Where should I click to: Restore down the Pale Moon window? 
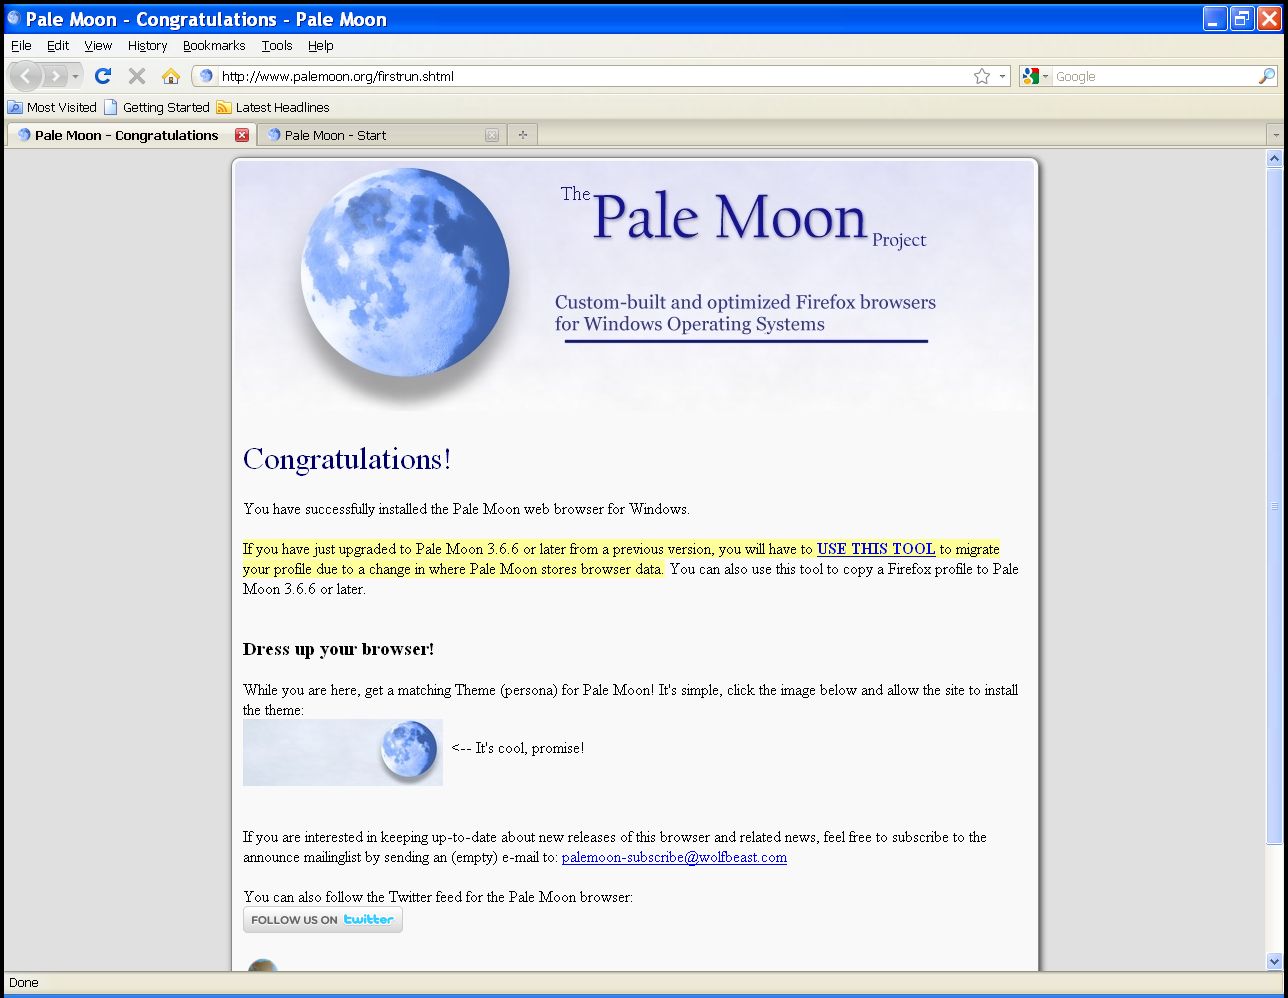pos(1242,18)
